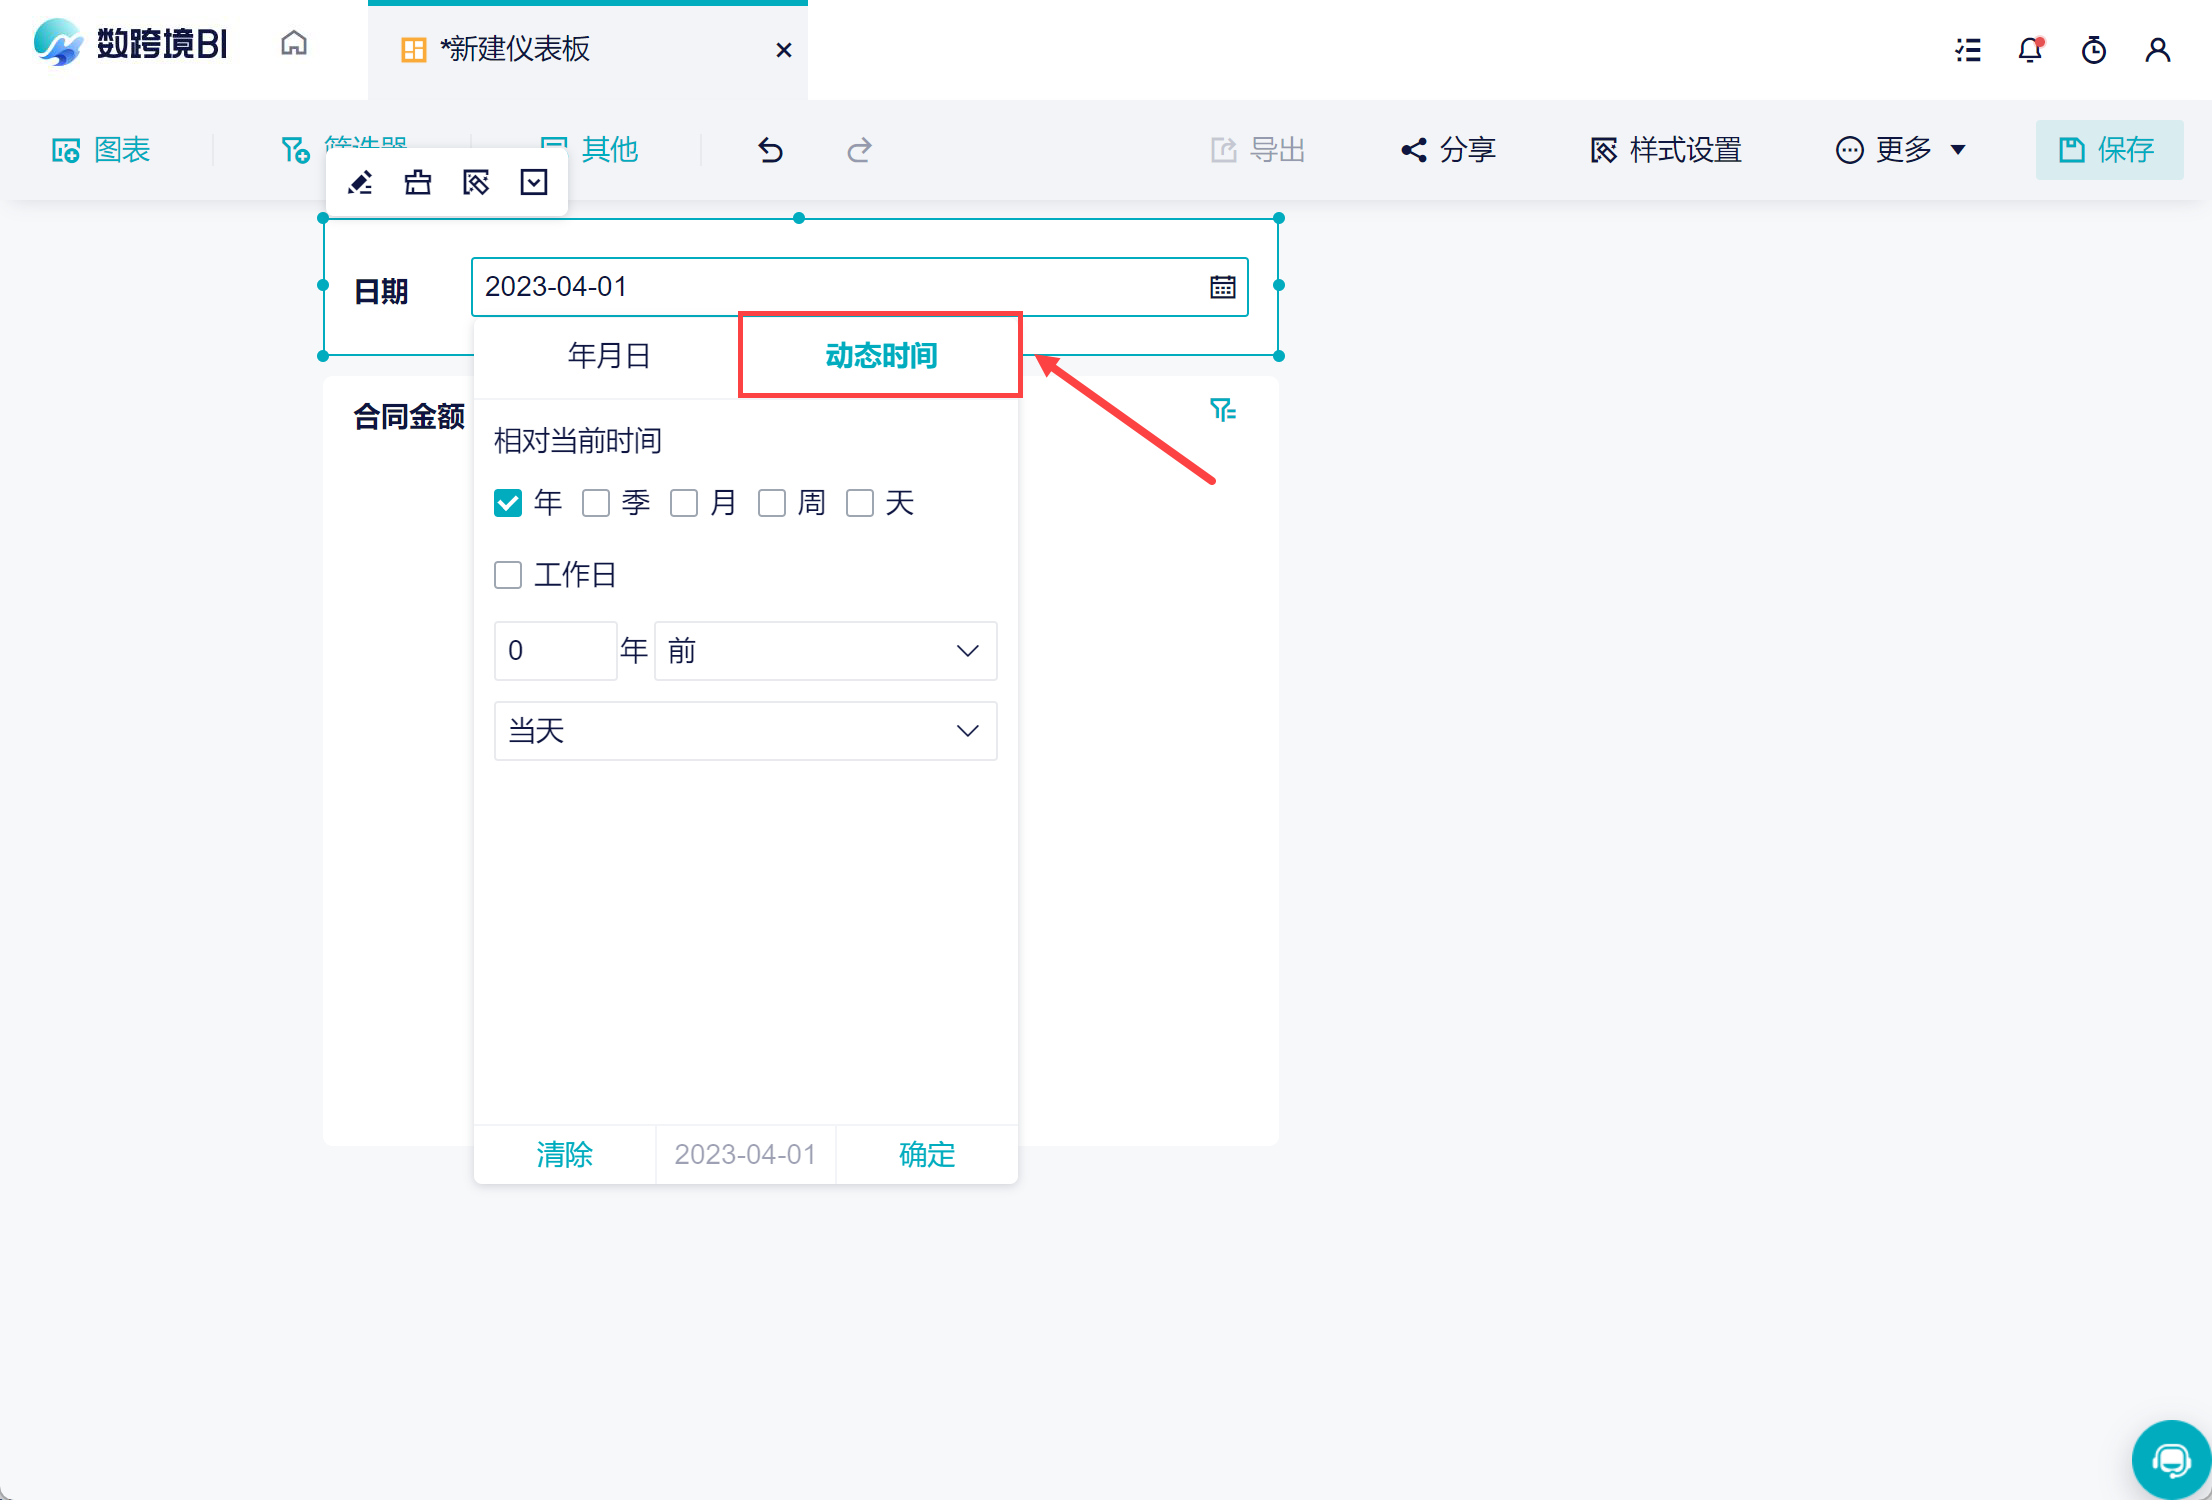Click the filter icon on the 合同金额 chart
Image resolution: width=2212 pixels, height=1500 pixels.
point(1222,410)
